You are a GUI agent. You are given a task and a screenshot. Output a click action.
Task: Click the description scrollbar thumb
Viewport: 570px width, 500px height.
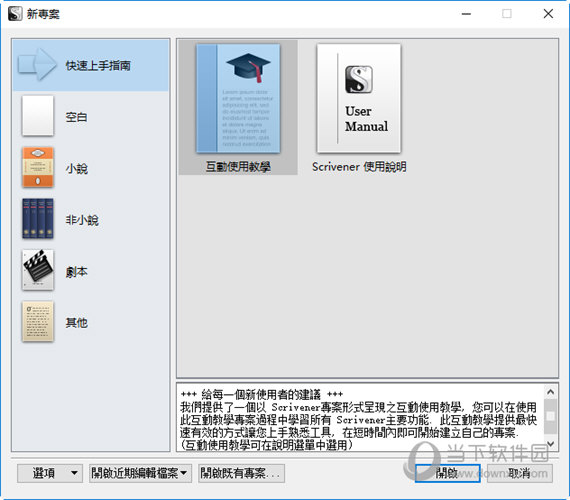point(550,416)
